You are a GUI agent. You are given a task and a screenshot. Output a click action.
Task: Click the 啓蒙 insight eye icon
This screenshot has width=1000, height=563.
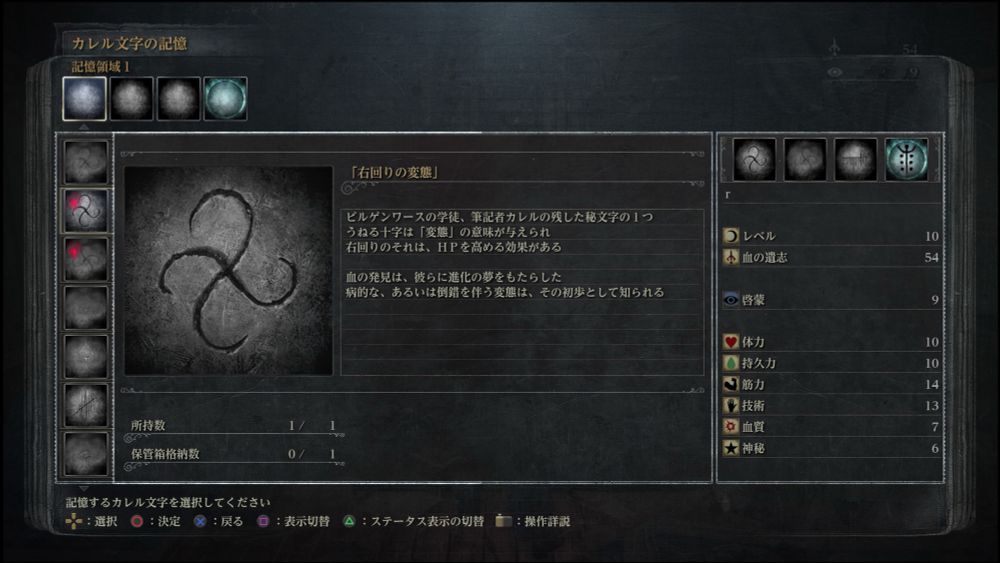731,300
